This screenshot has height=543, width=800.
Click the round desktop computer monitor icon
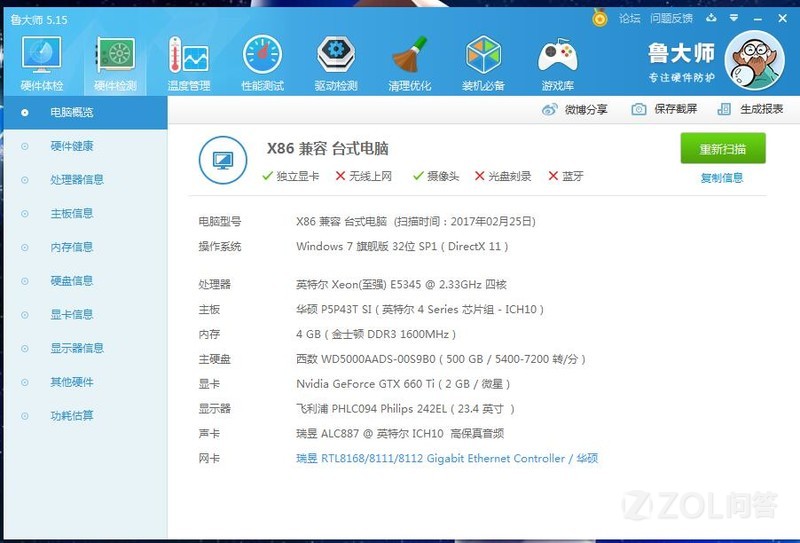click(223, 160)
